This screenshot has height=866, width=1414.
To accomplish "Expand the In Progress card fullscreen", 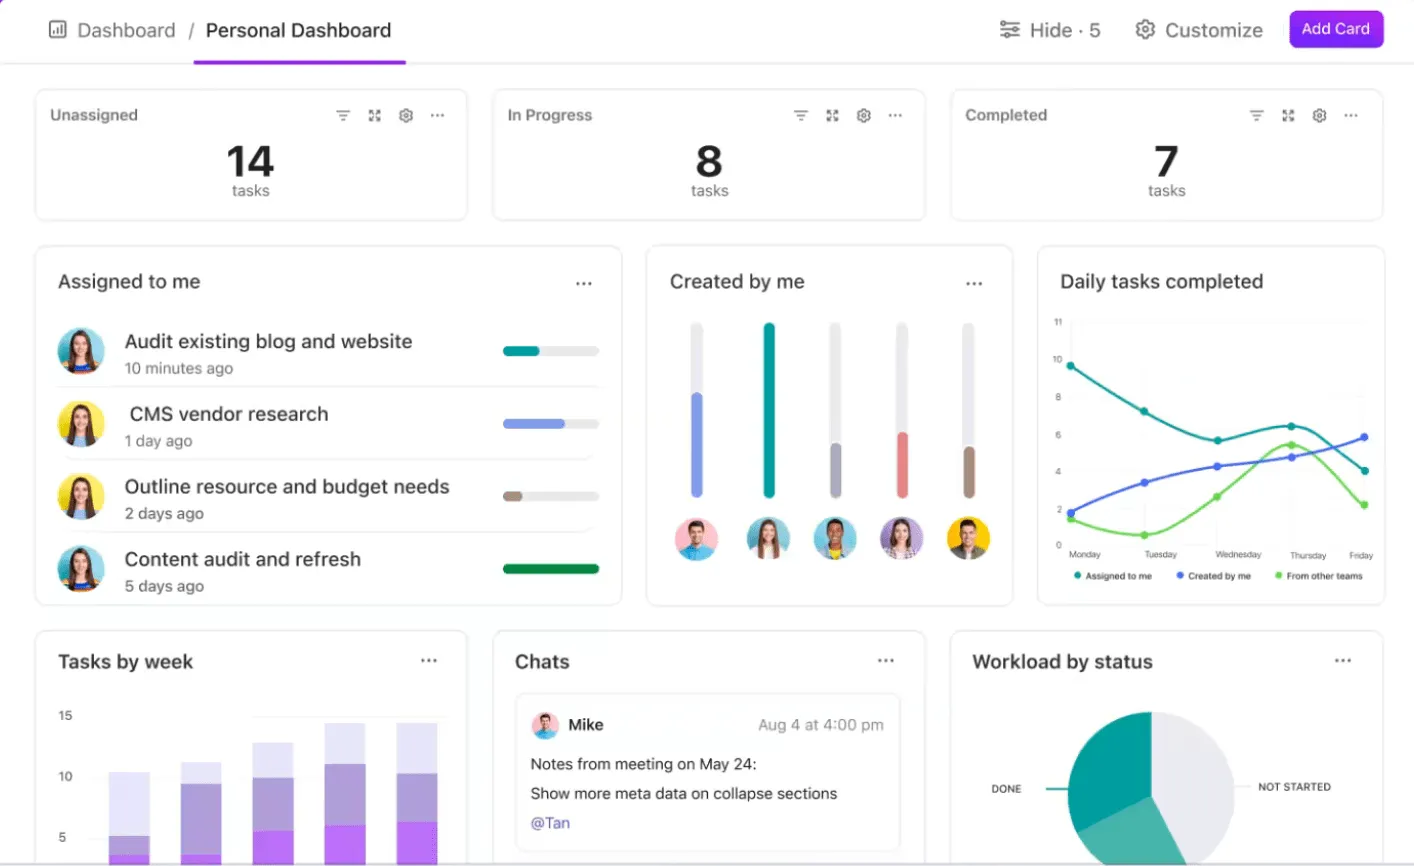I will coord(832,116).
